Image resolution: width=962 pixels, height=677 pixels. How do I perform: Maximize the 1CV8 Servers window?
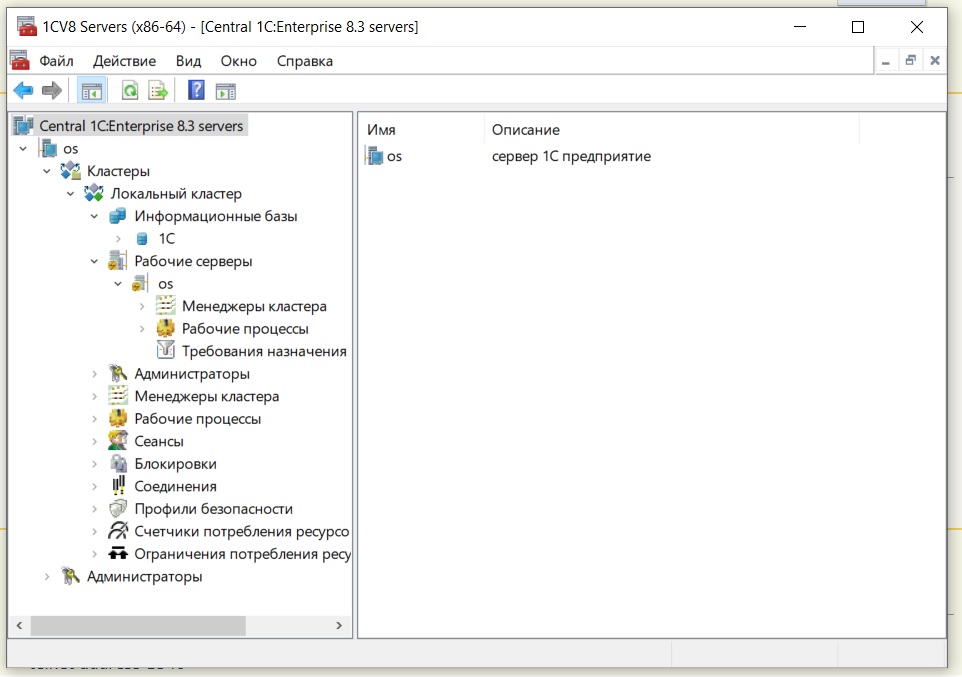pyautogui.click(x=858, y=27)
